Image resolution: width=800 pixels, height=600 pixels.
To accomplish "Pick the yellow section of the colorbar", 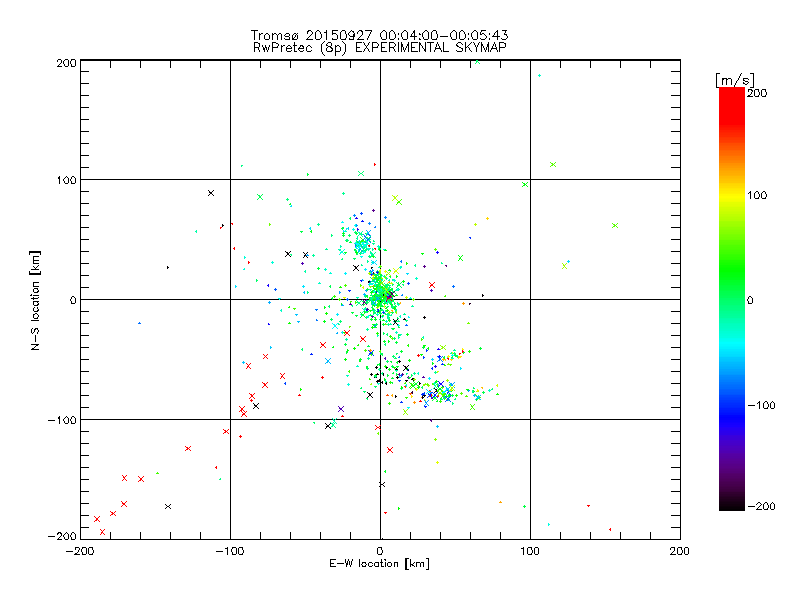I will coord(732,195).
